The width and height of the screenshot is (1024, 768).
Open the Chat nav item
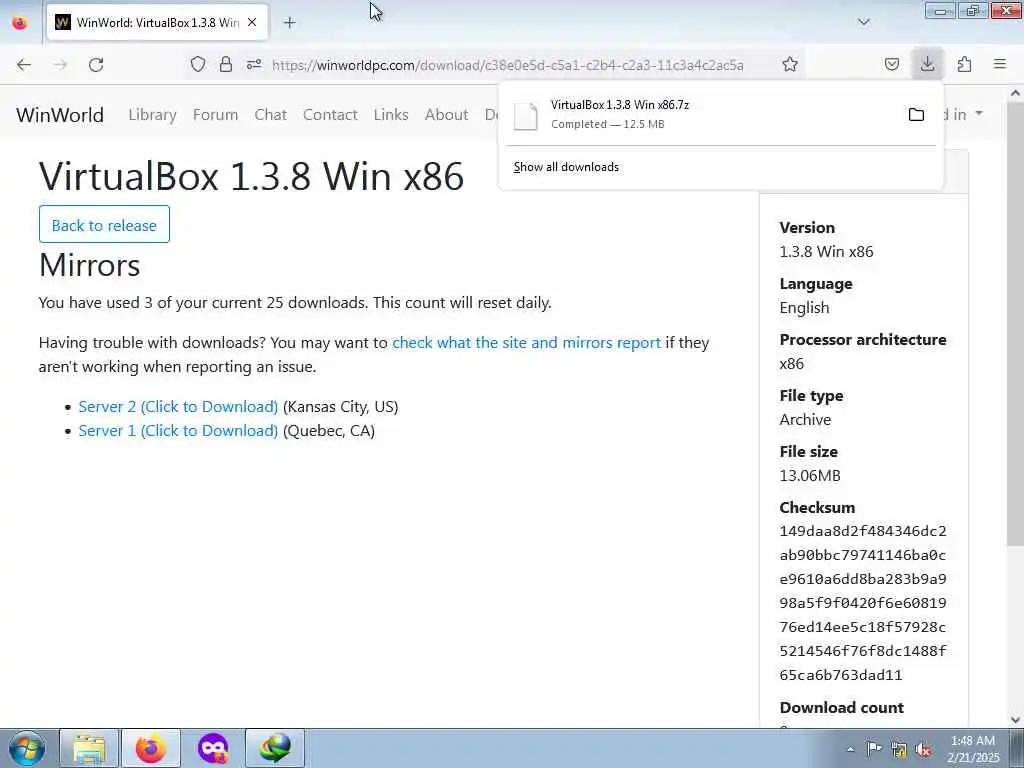270,115
